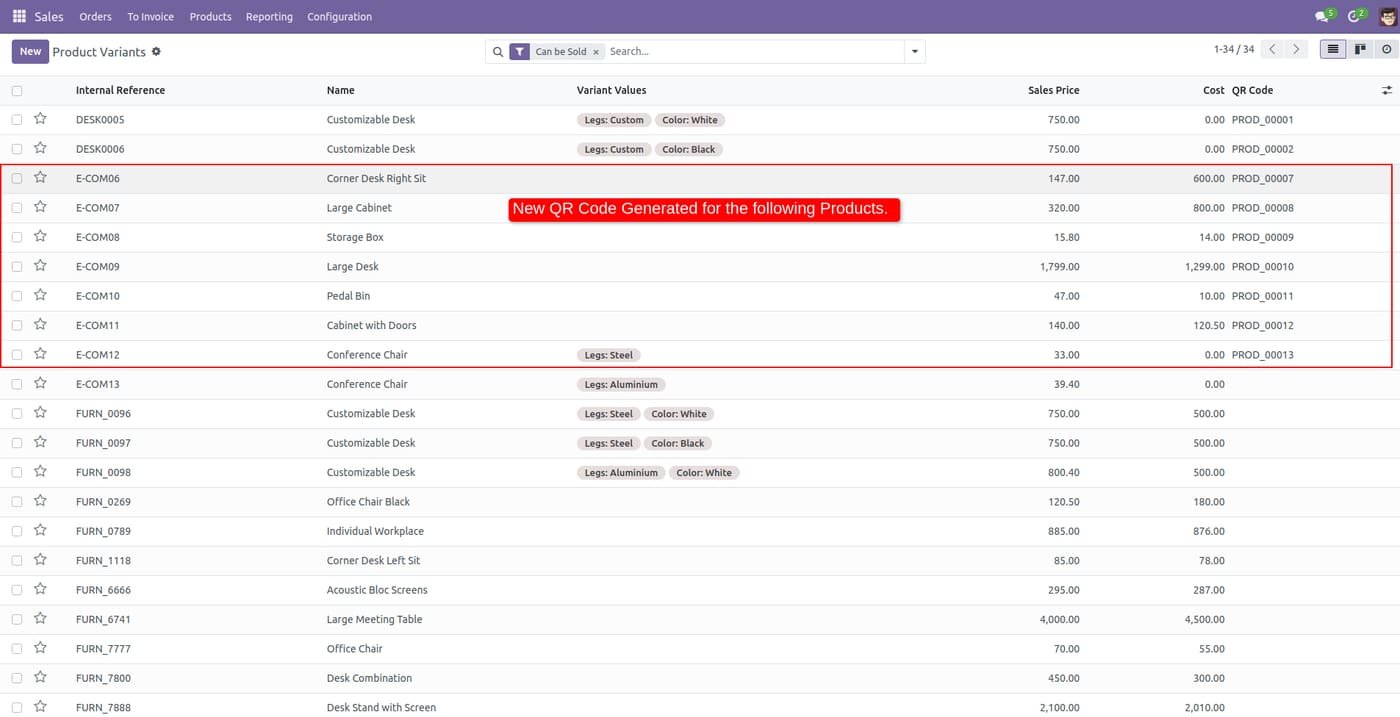Open the Configuration menu
1400x717 pixels.
pyautogui.click(x=340, y=16)
